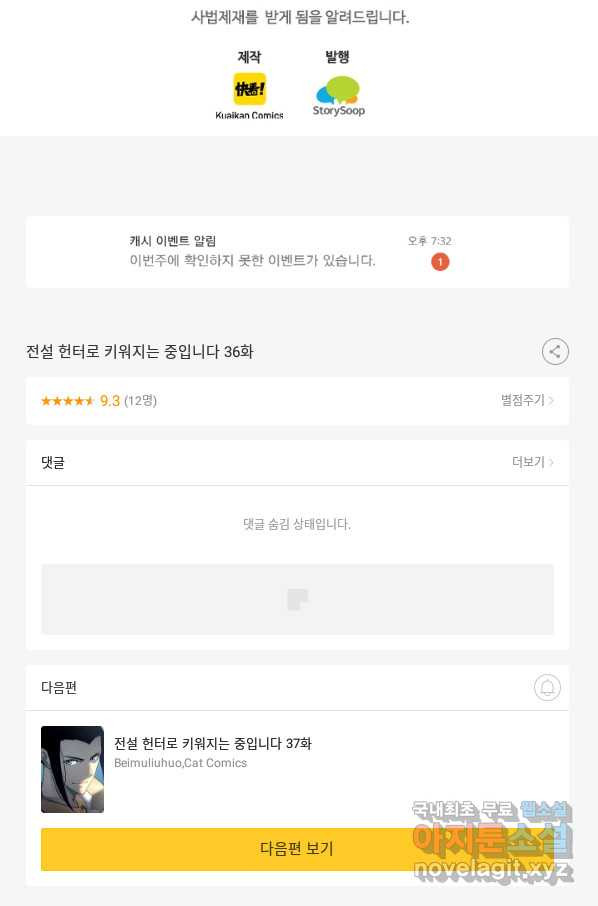The image size is (598, 906).
Task: Toggle the next-episode notification bell
Action: (x=547, y=688)
